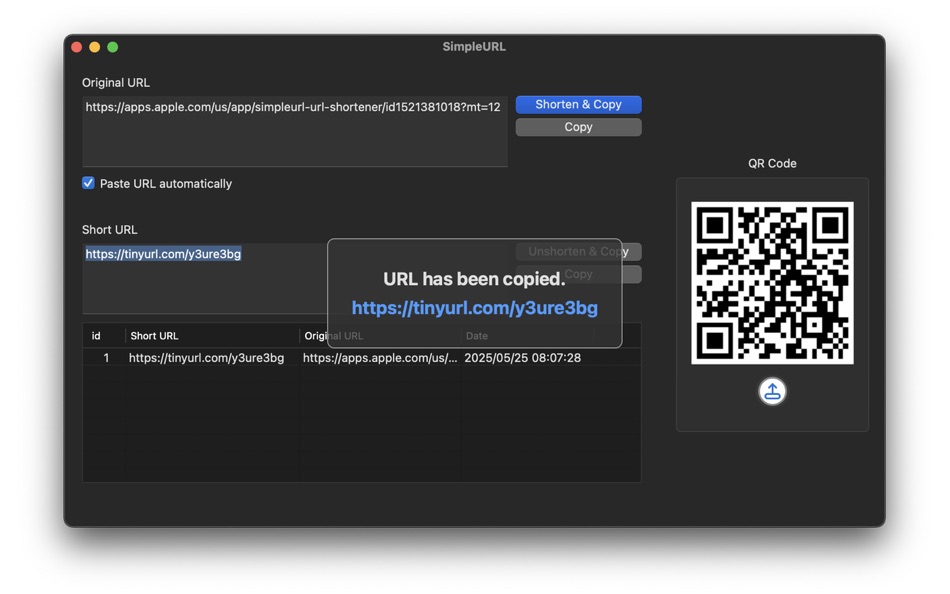Click the green full-screen window button

(x=113, y=47)
